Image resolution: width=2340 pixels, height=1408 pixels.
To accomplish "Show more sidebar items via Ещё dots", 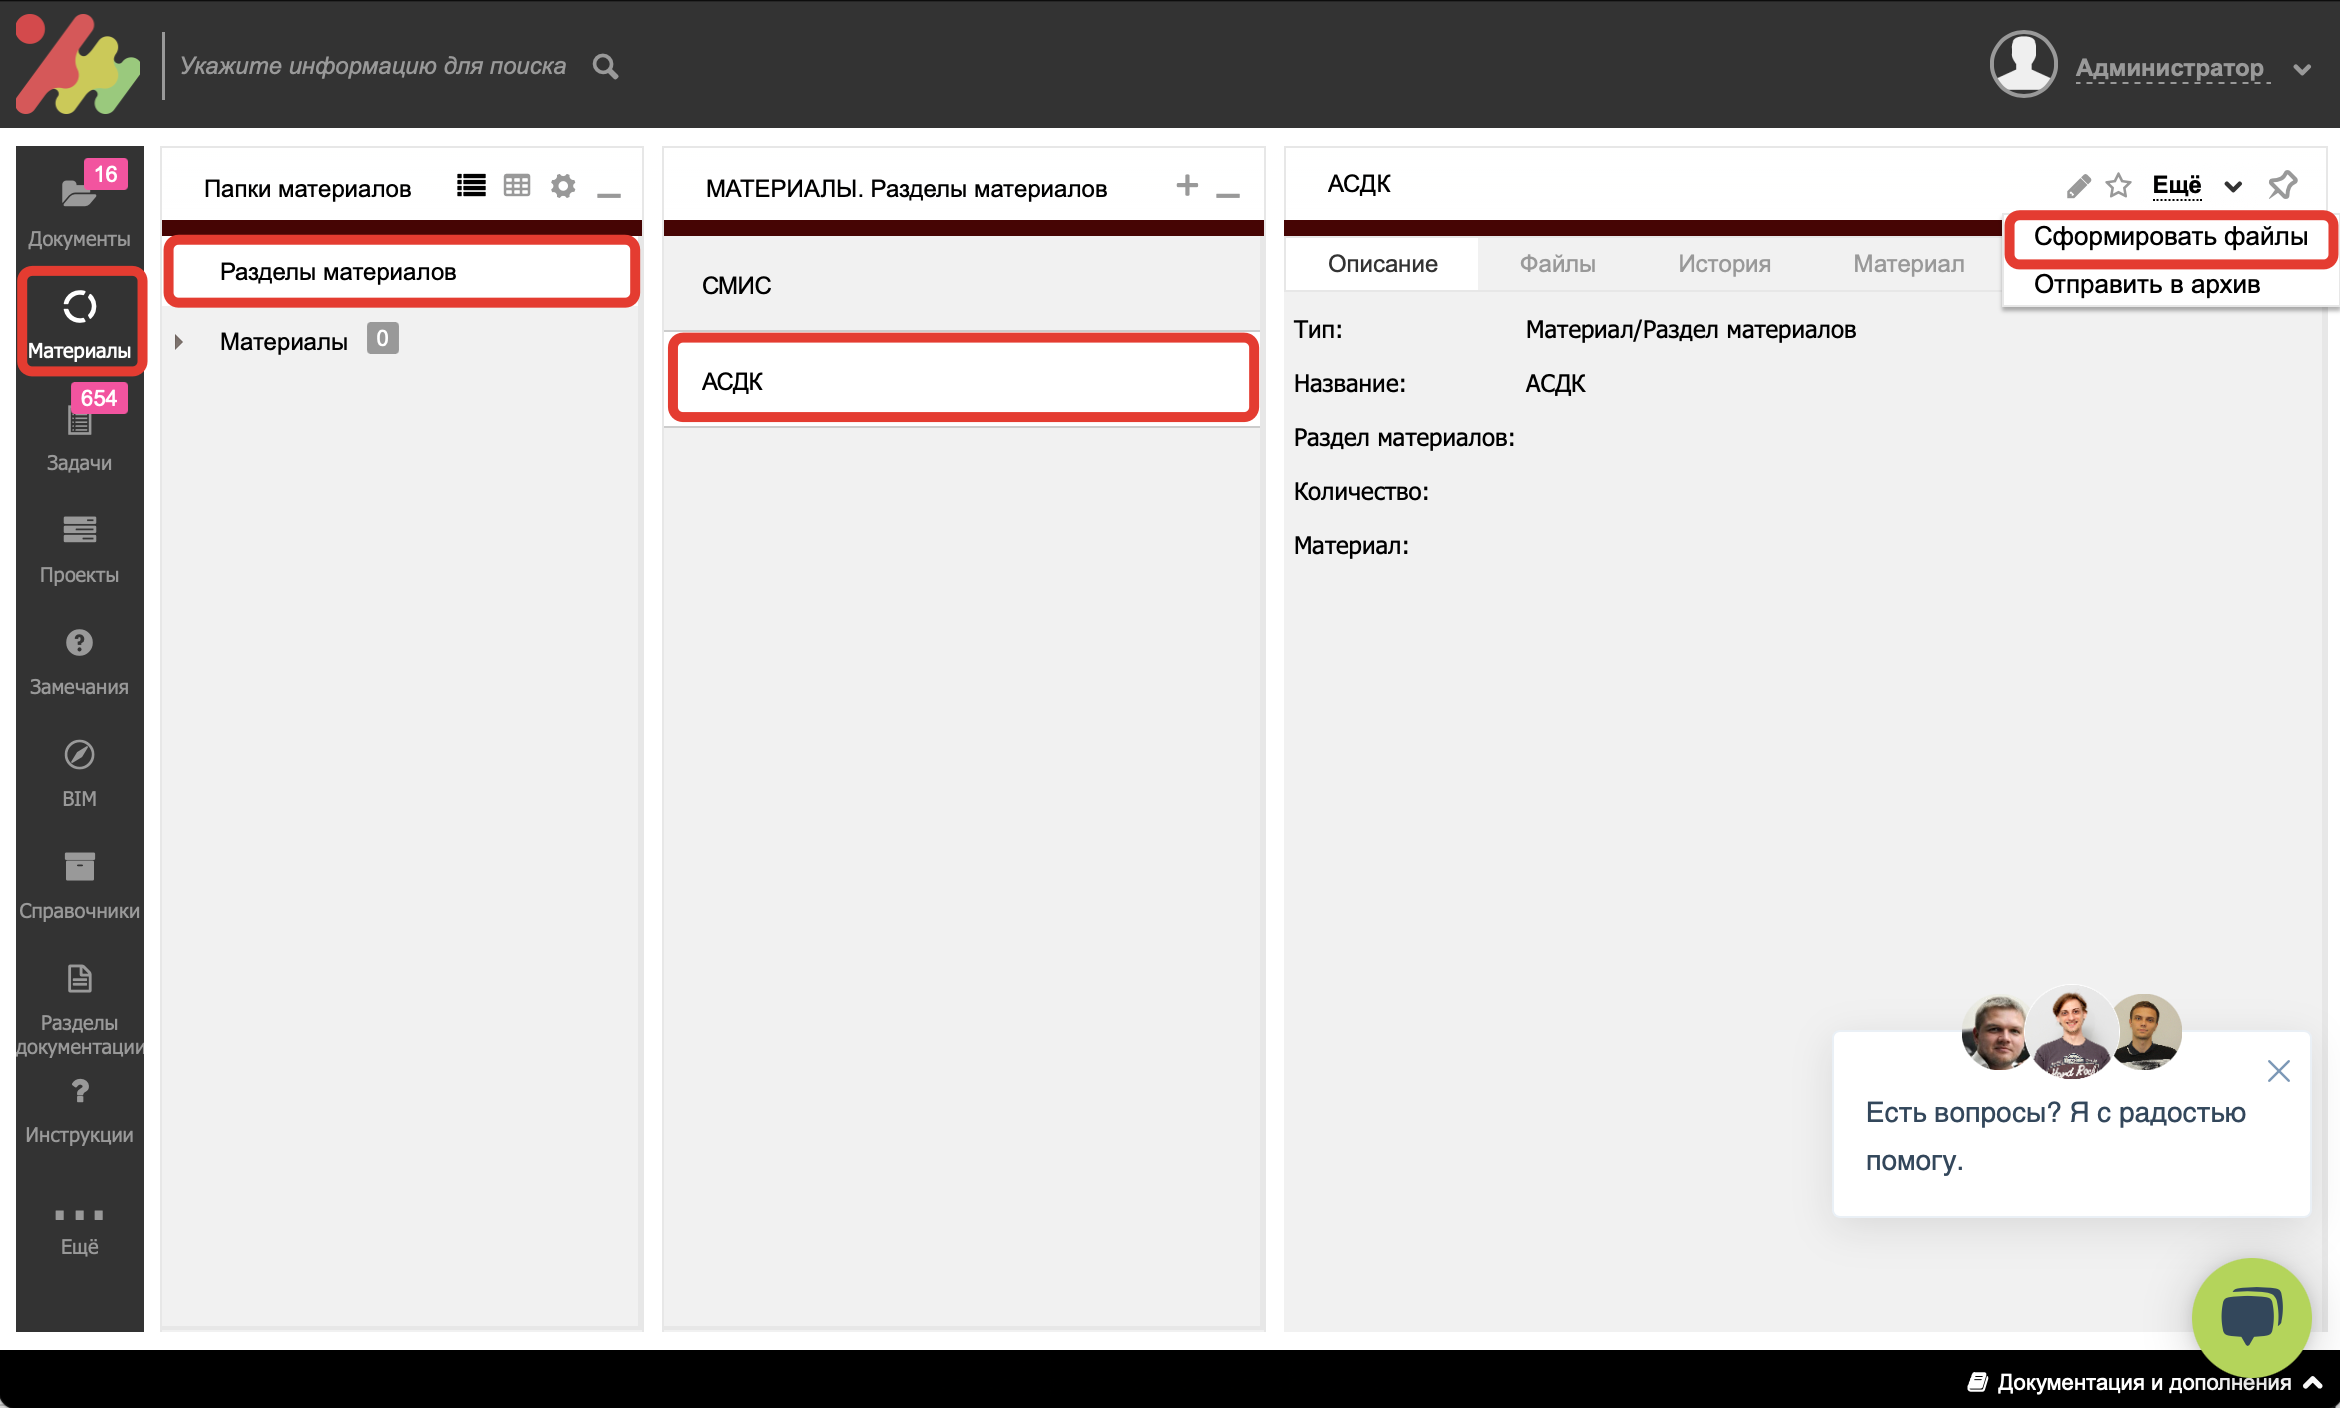I will [79, 1229].
